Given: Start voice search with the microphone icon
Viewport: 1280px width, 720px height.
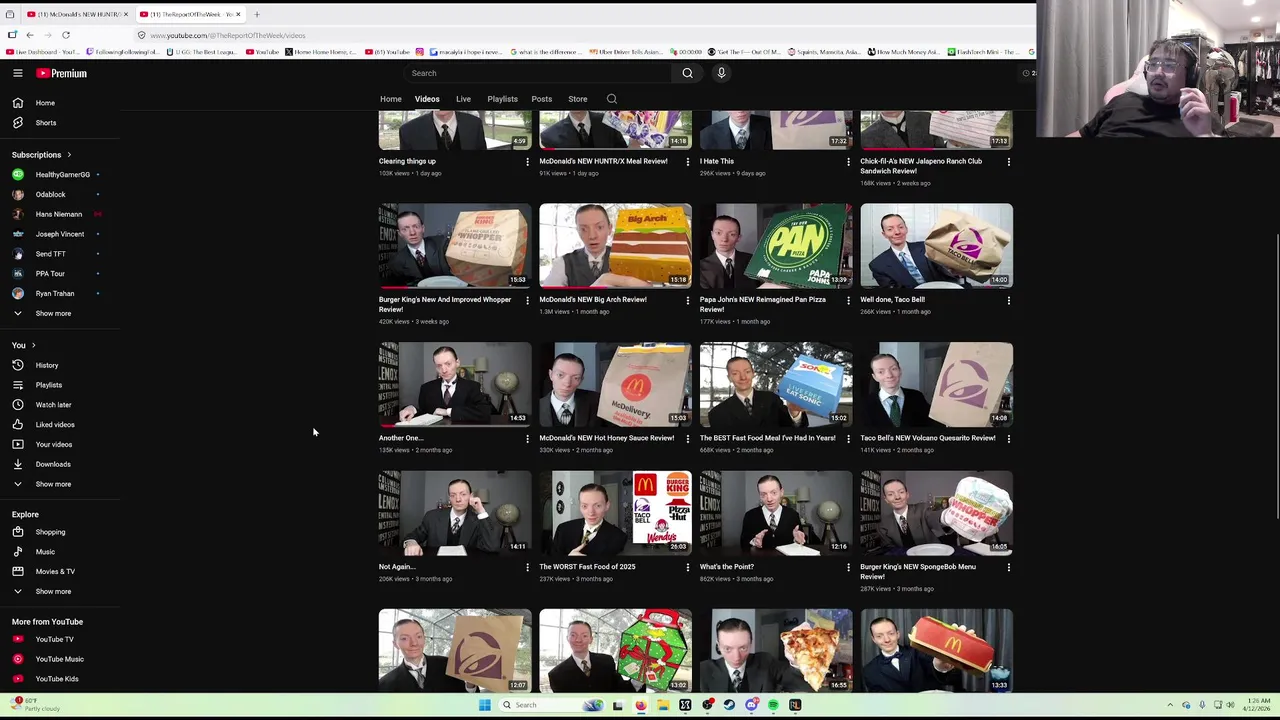Looking at the screenshot, I should pos(721,73).
